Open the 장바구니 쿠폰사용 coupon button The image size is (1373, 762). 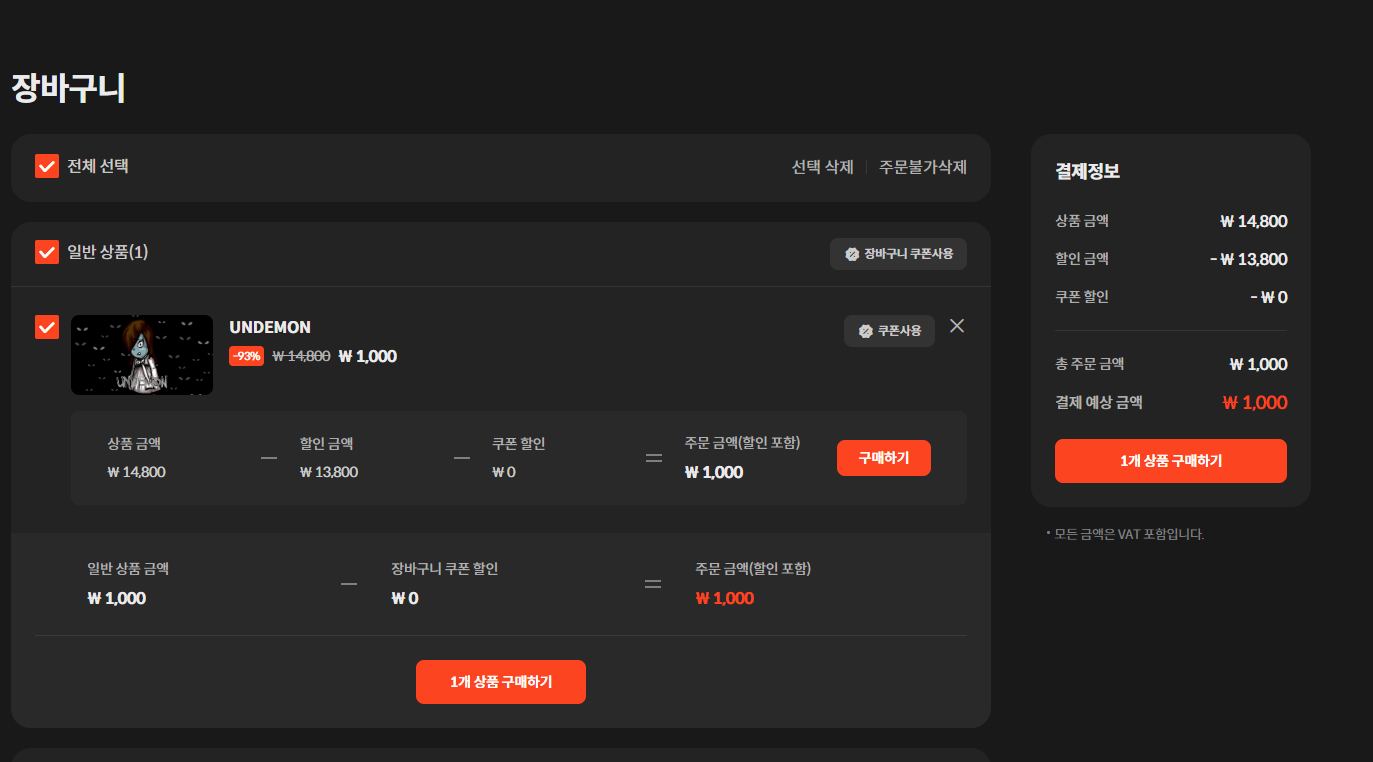898,254
